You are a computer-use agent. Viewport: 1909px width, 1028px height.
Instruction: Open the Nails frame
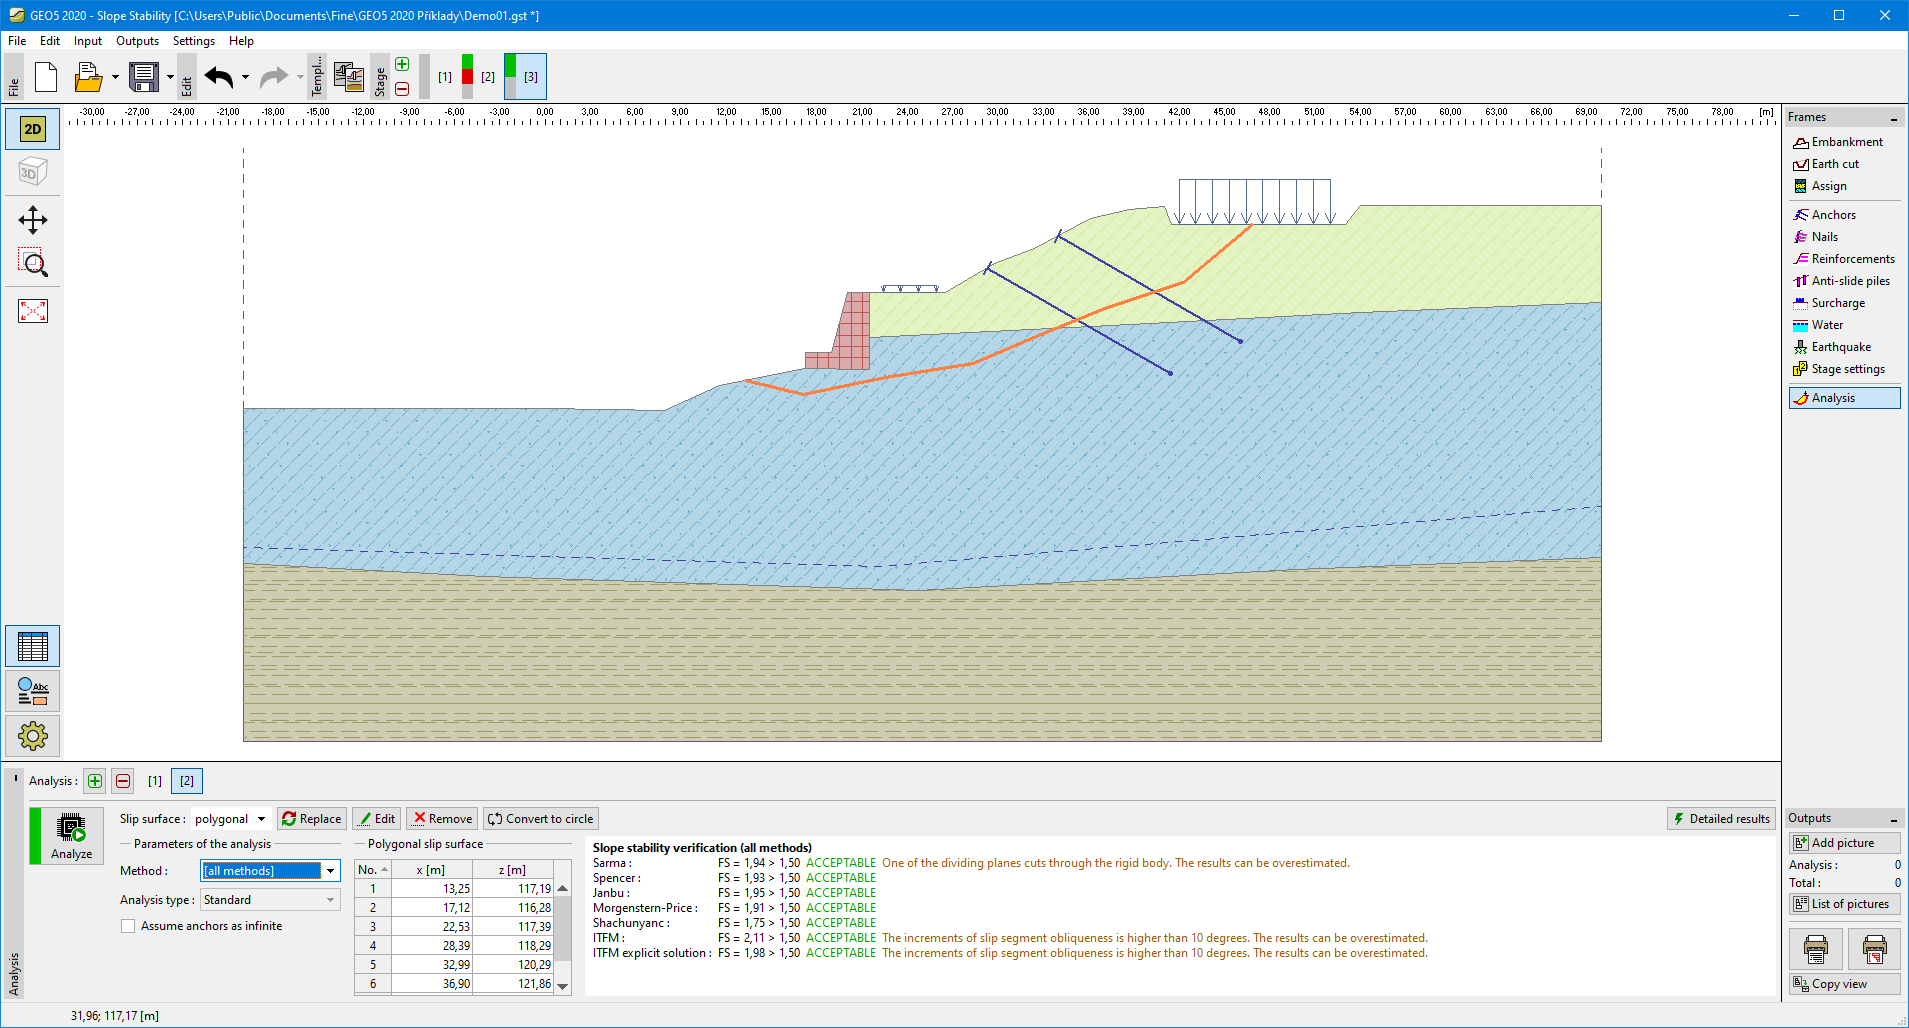point(1844,237)
